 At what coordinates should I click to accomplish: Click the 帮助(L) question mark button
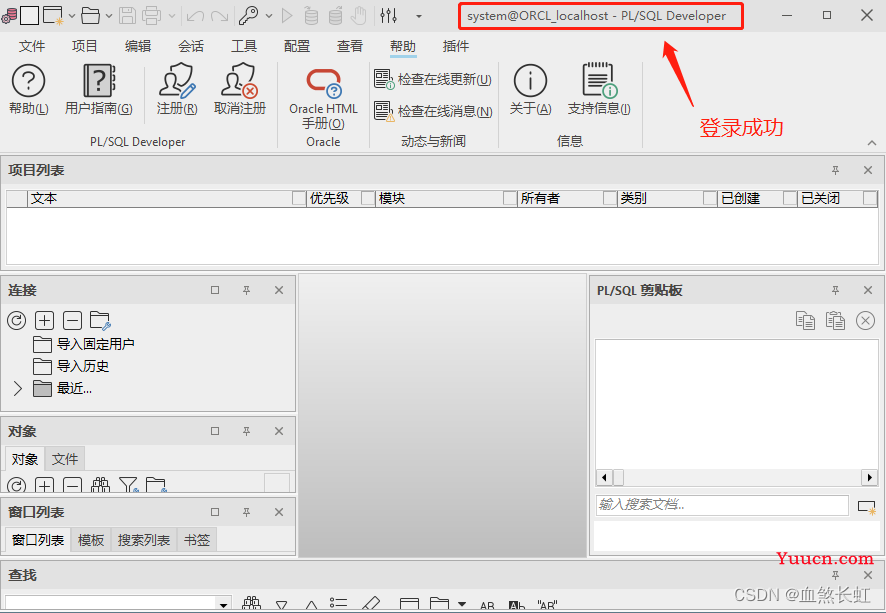(28, 89)
